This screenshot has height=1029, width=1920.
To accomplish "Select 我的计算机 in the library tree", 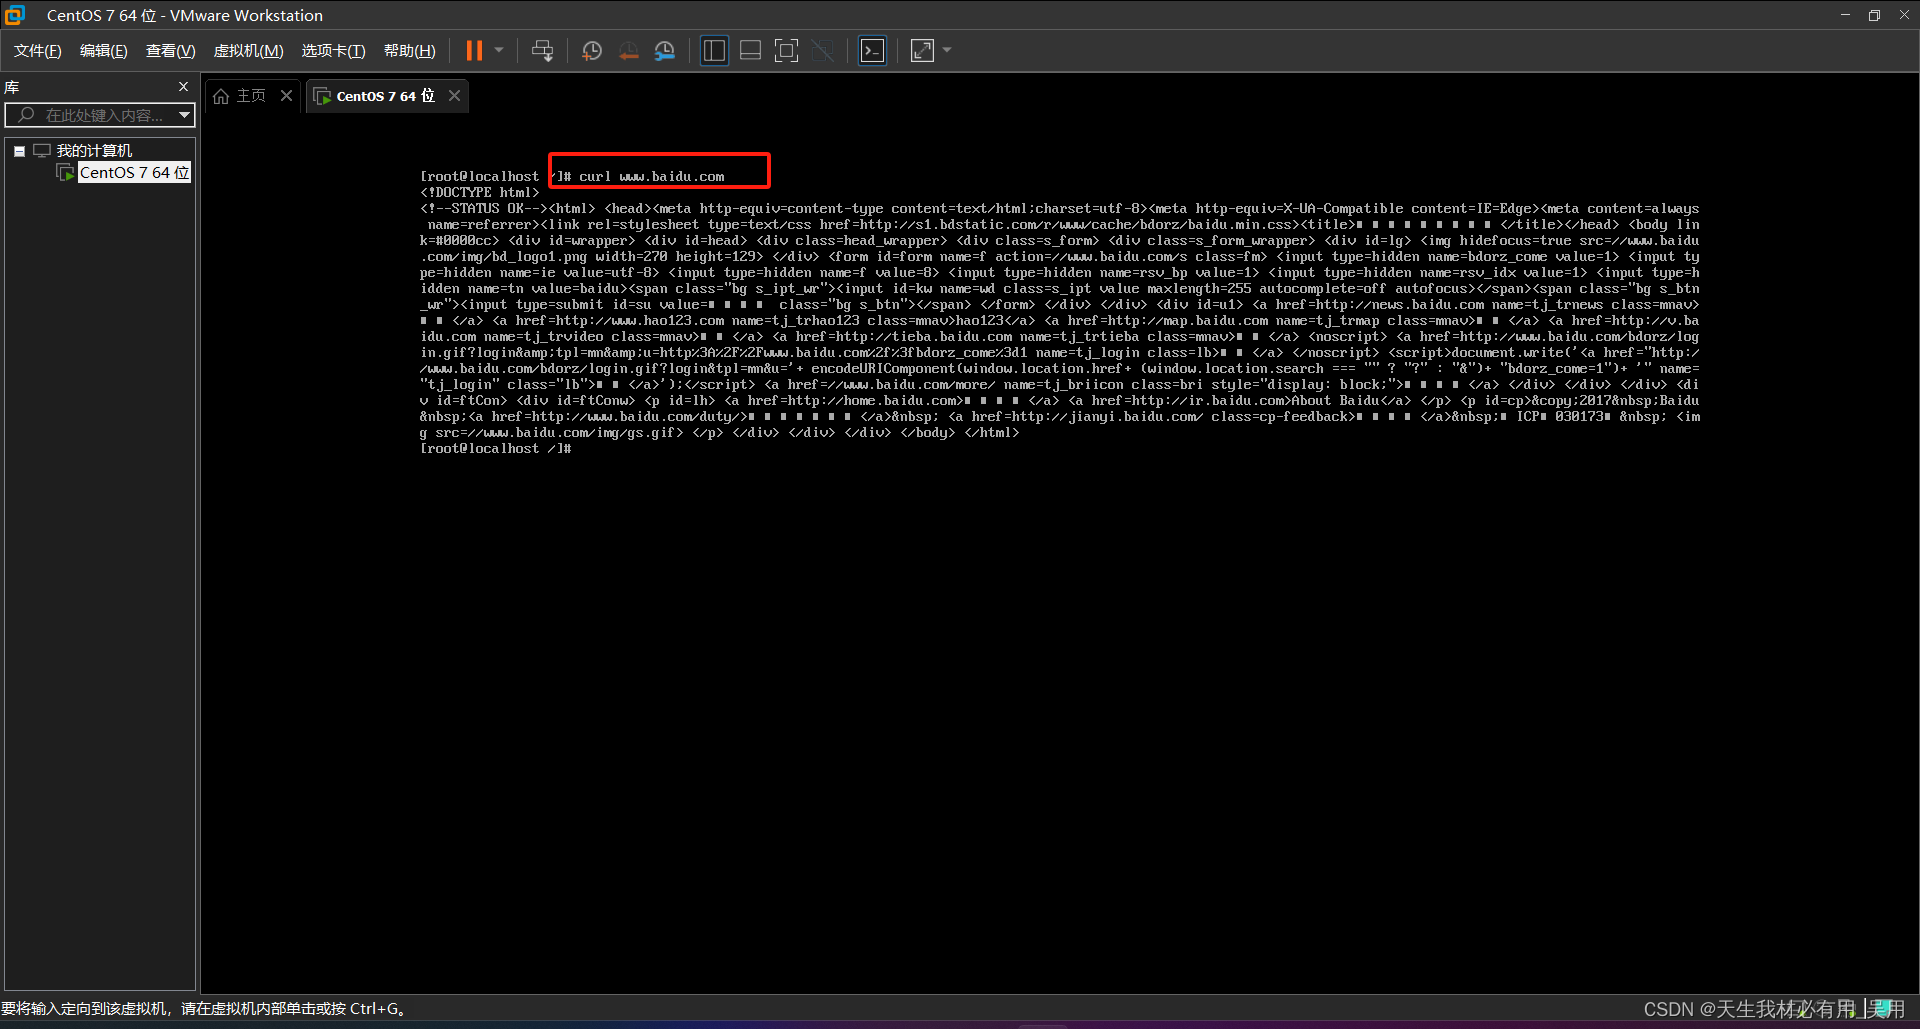I will click(94, 151).
